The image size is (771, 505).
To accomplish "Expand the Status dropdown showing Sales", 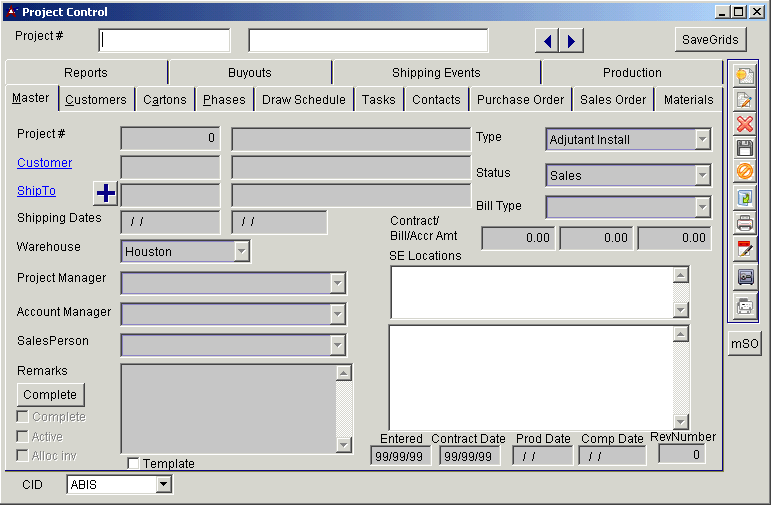I will click(x=702, y=175).
